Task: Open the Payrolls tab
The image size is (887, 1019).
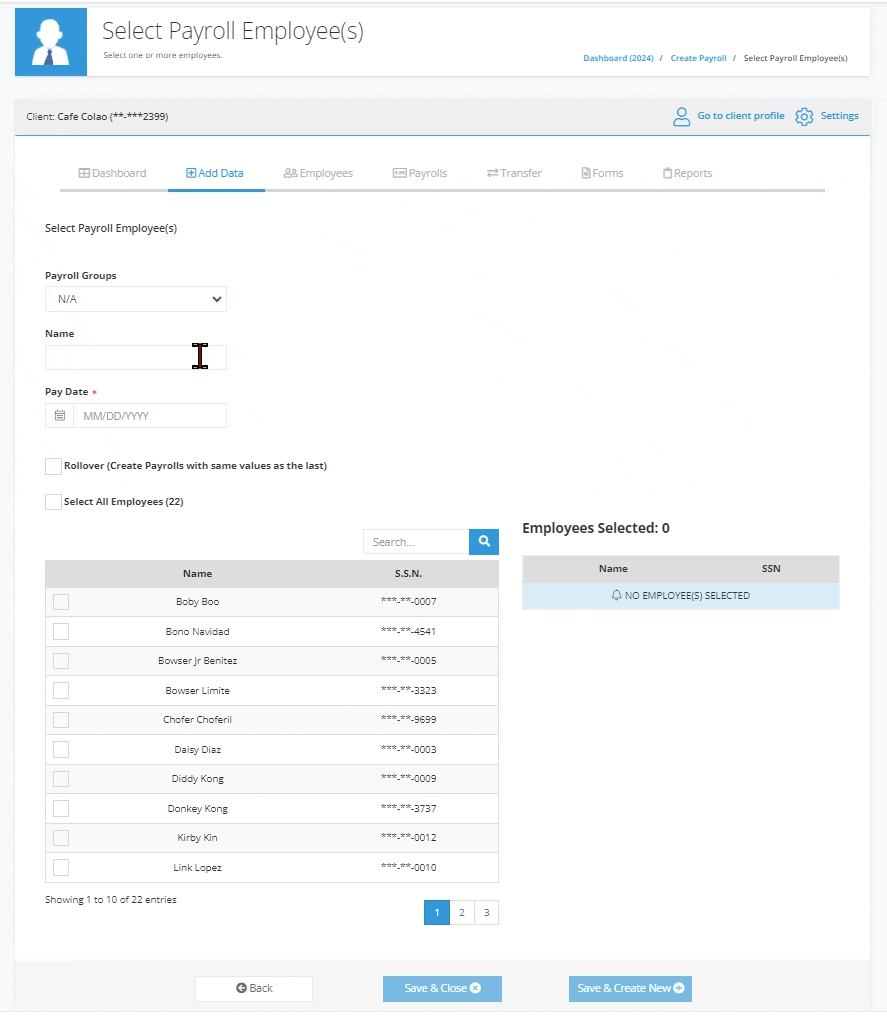Action: [420, 172]
